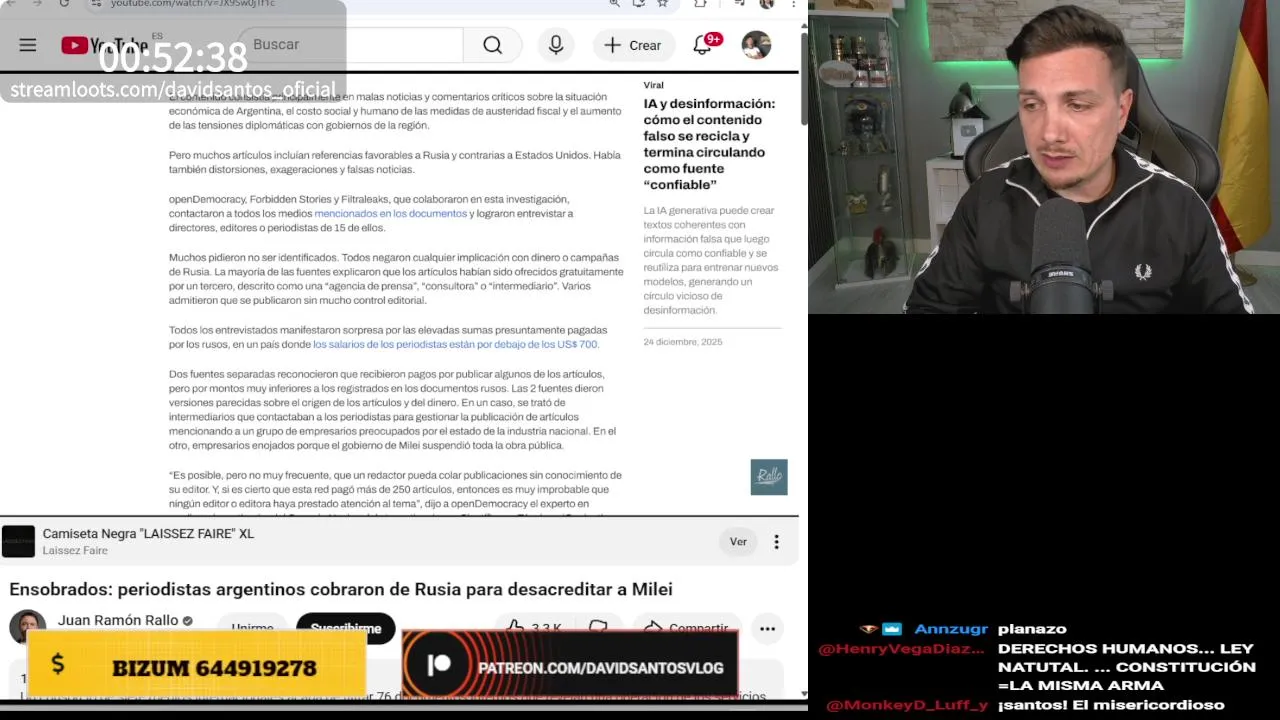Click the 'Viral' category label
The width and height of the screenshot is (1280, 720).
pos(653,85)
